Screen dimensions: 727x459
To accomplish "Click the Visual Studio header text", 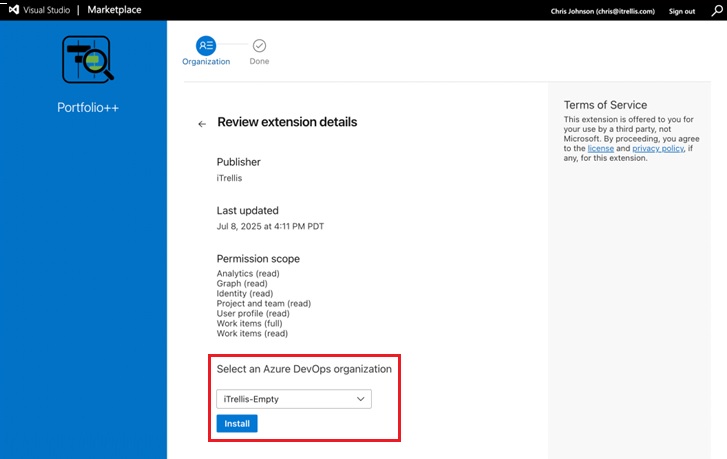I will pyautogui.click(x=46, y=10).
